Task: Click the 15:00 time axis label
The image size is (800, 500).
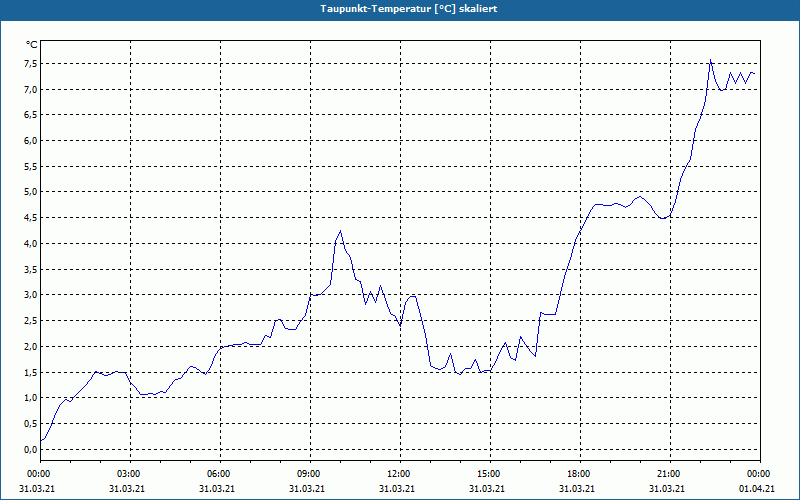Action: point(490,474)
